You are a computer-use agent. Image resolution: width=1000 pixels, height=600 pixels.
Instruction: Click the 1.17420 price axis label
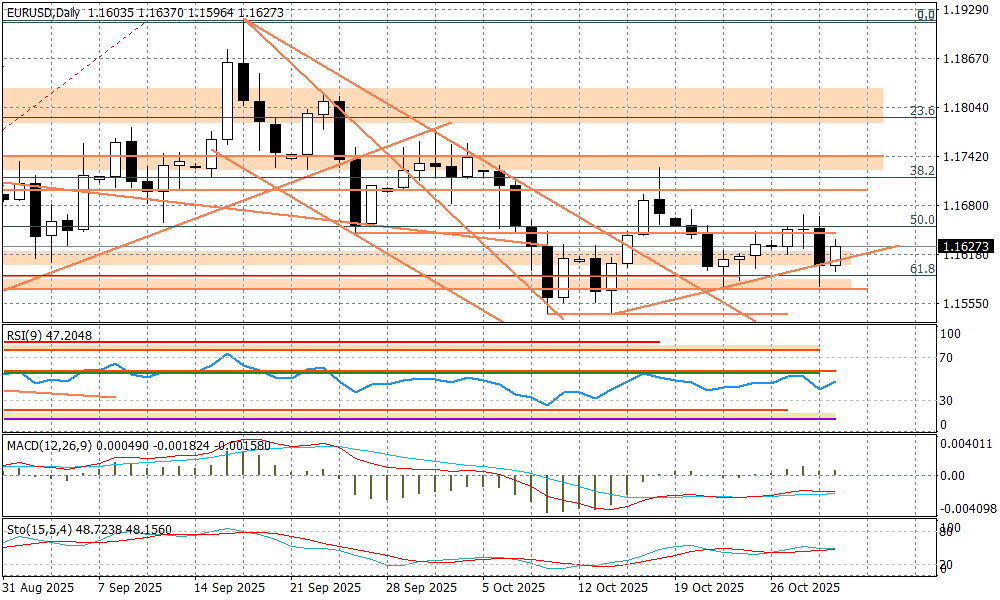pos(967,158)
